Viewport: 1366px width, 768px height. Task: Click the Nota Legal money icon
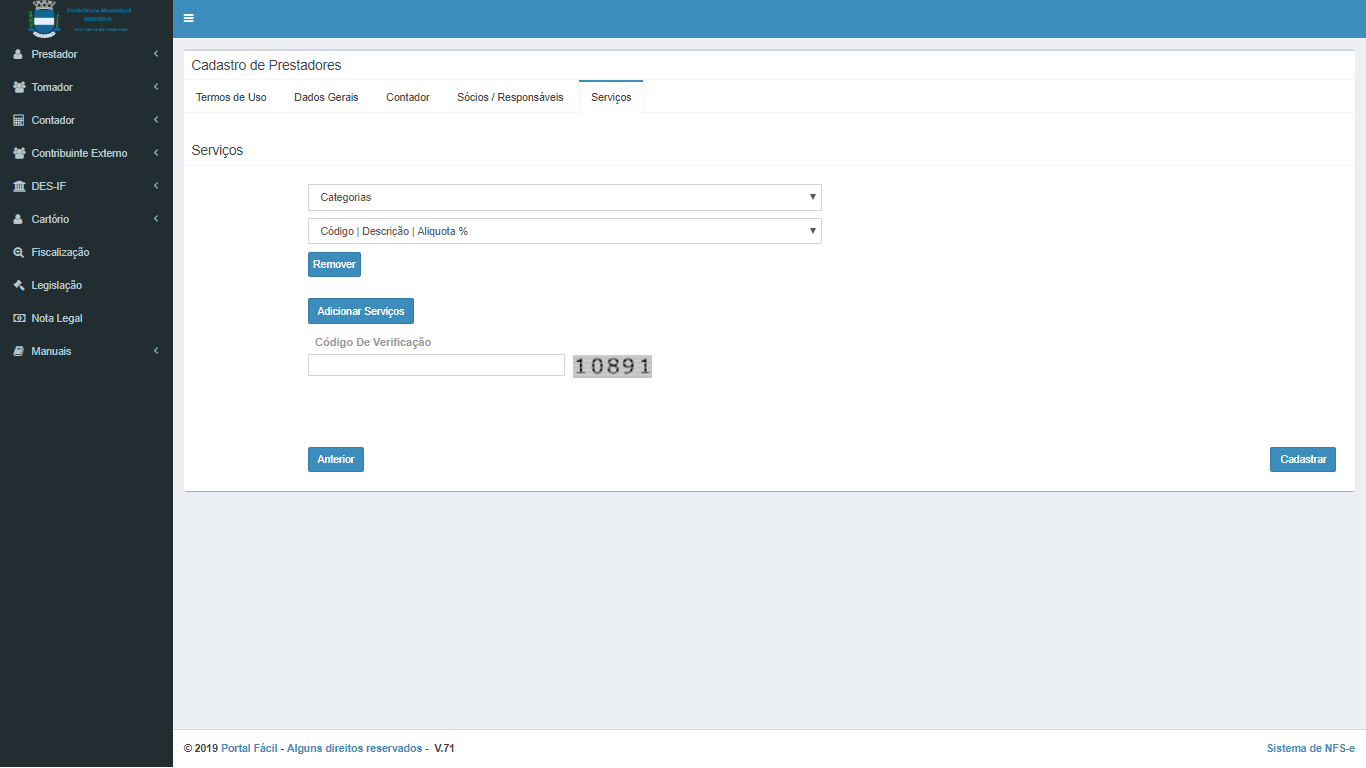[x=18, y=318]
